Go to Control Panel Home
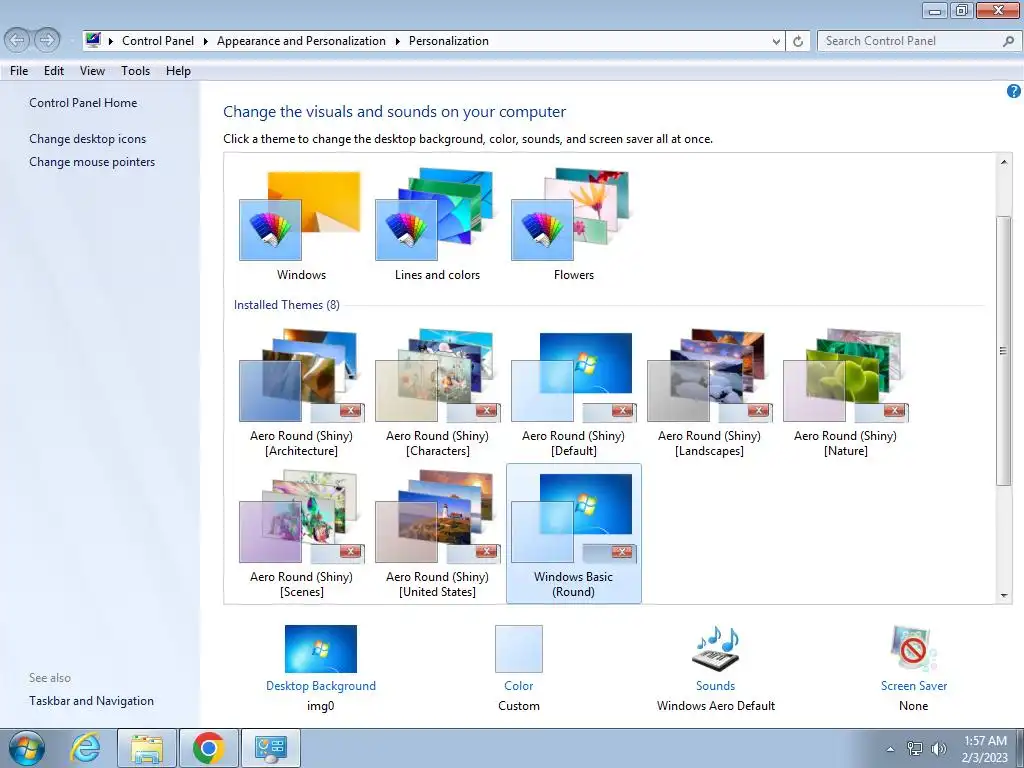Viewport: 1024px width, 768px height. [83, 103]
